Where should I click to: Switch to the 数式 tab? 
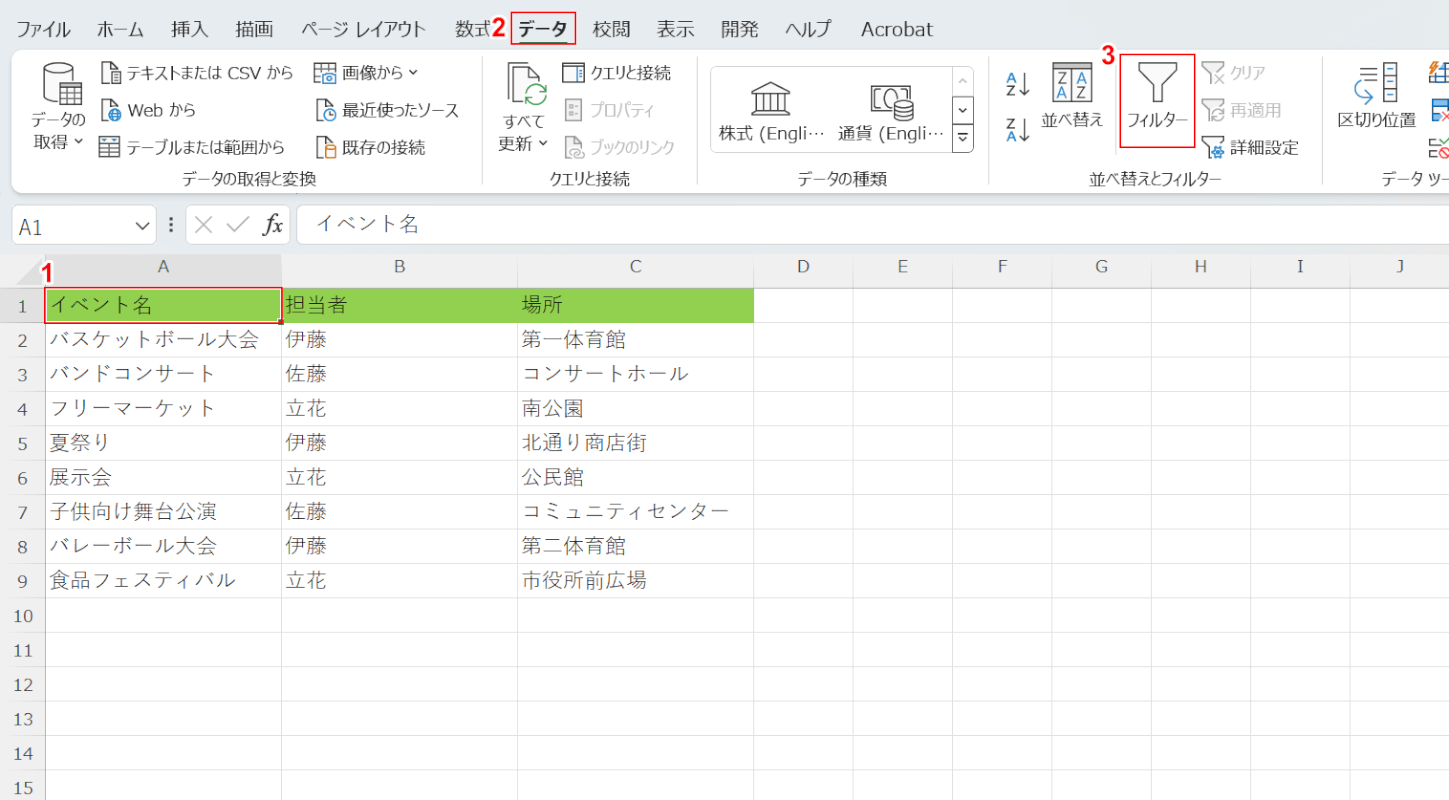[472, 29]
